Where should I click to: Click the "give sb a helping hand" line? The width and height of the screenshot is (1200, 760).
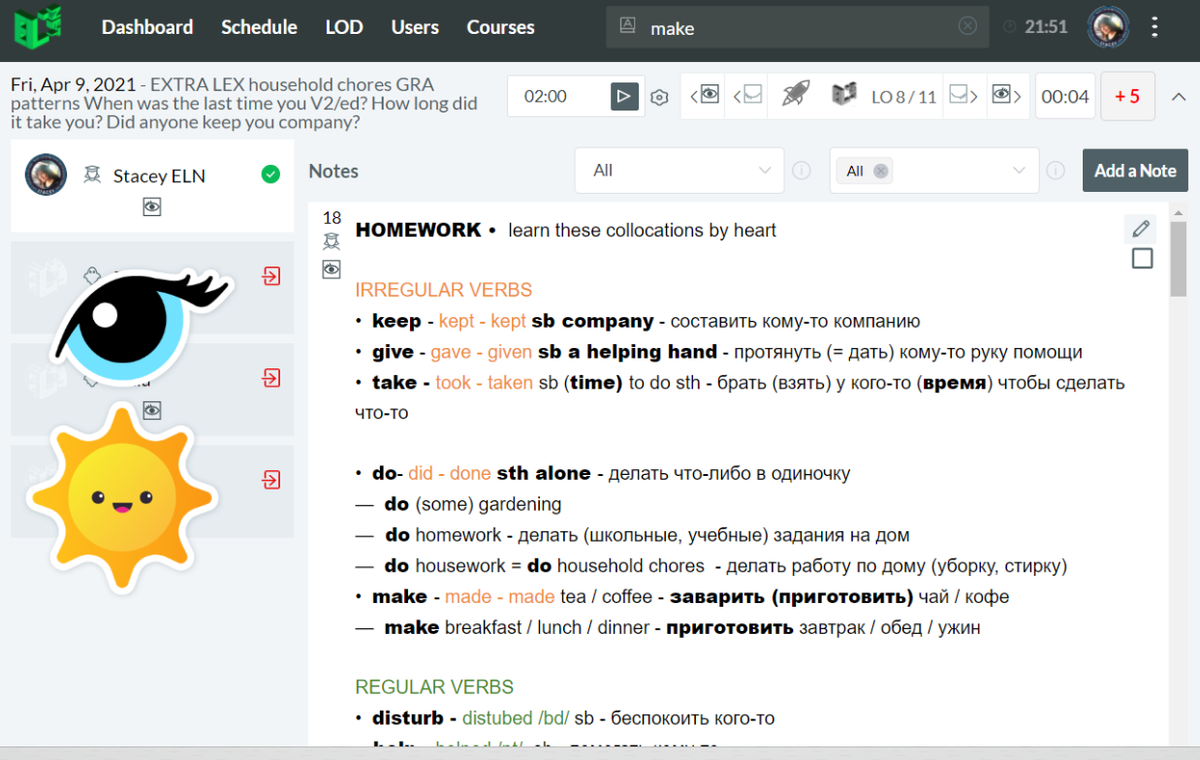click(719, 352)
